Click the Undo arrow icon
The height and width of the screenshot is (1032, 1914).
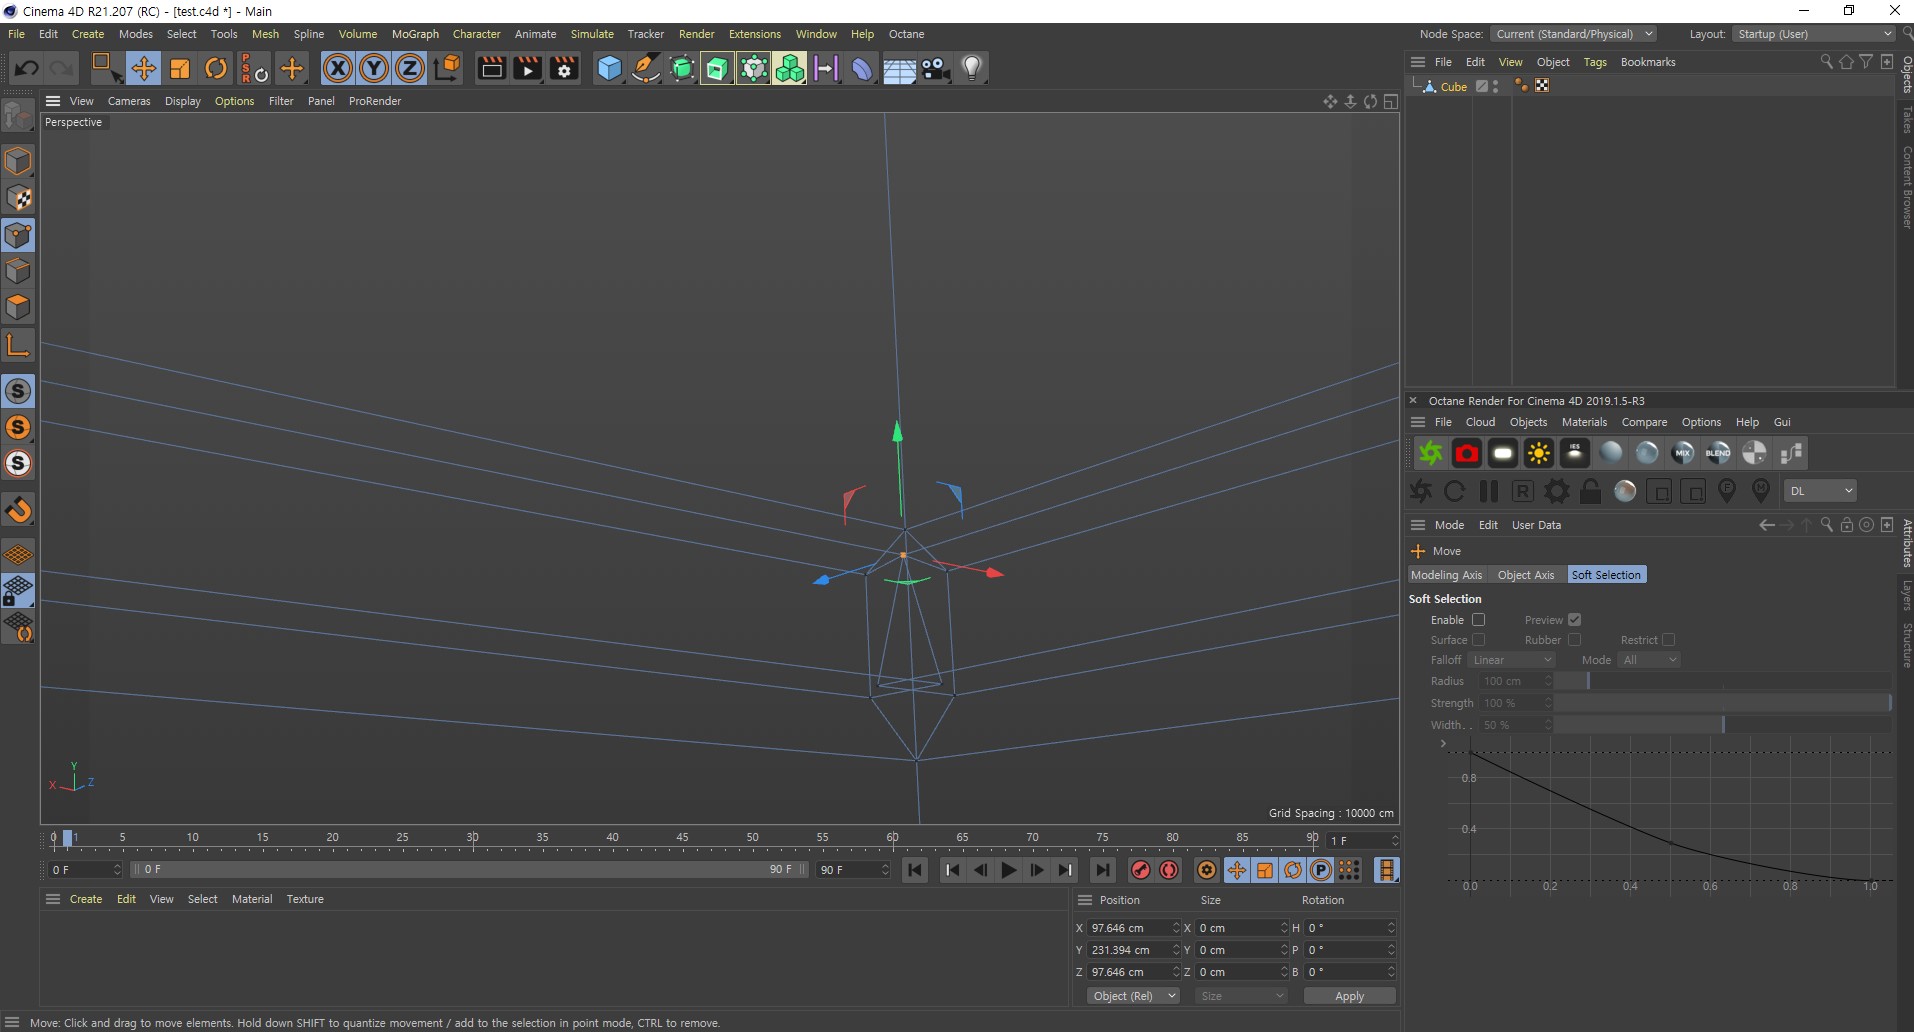[x=27, y=68]
